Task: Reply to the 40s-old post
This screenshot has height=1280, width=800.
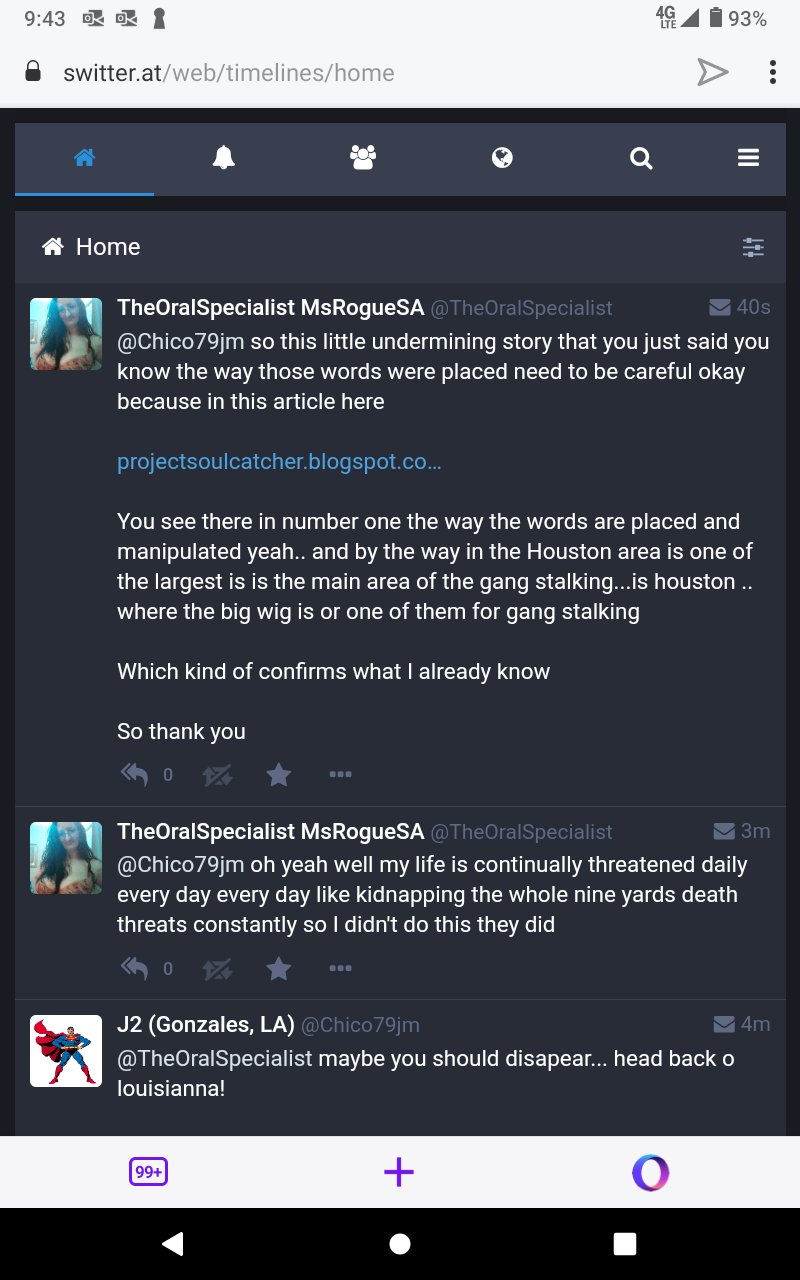Action: (x=134, y=774)
